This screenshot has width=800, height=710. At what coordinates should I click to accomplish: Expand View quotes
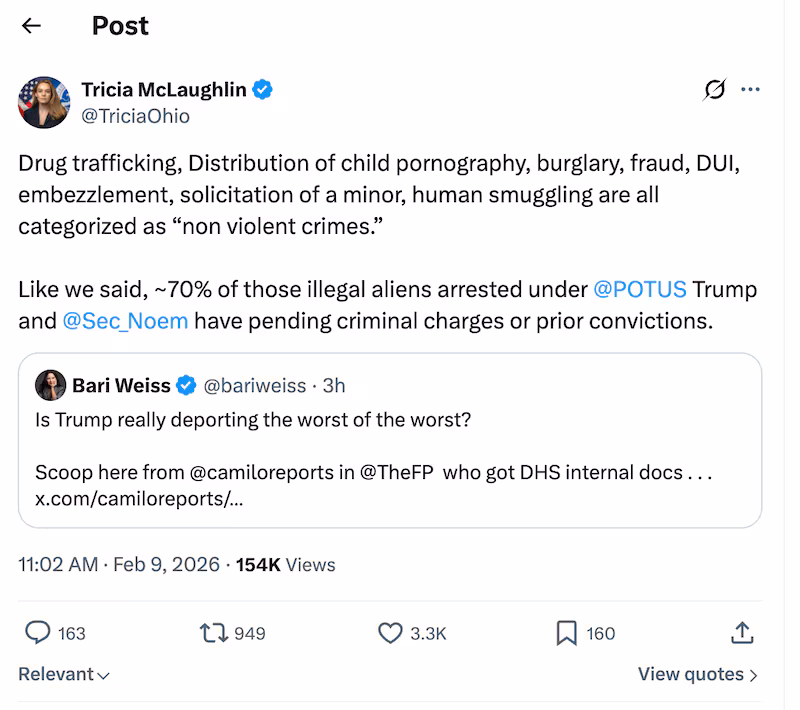click(698, 674)
